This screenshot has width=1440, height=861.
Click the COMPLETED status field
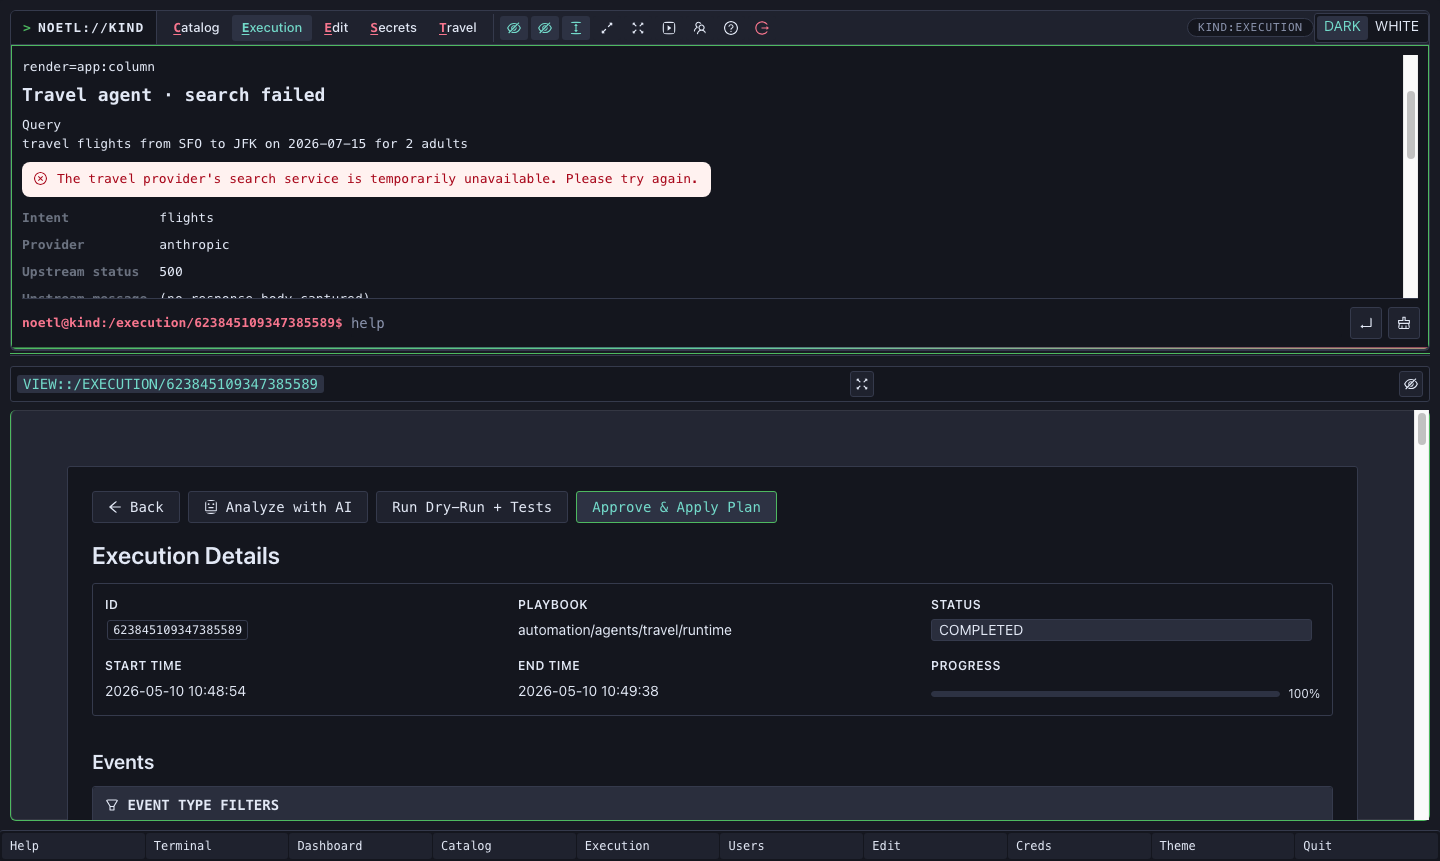coord(1121,630)
